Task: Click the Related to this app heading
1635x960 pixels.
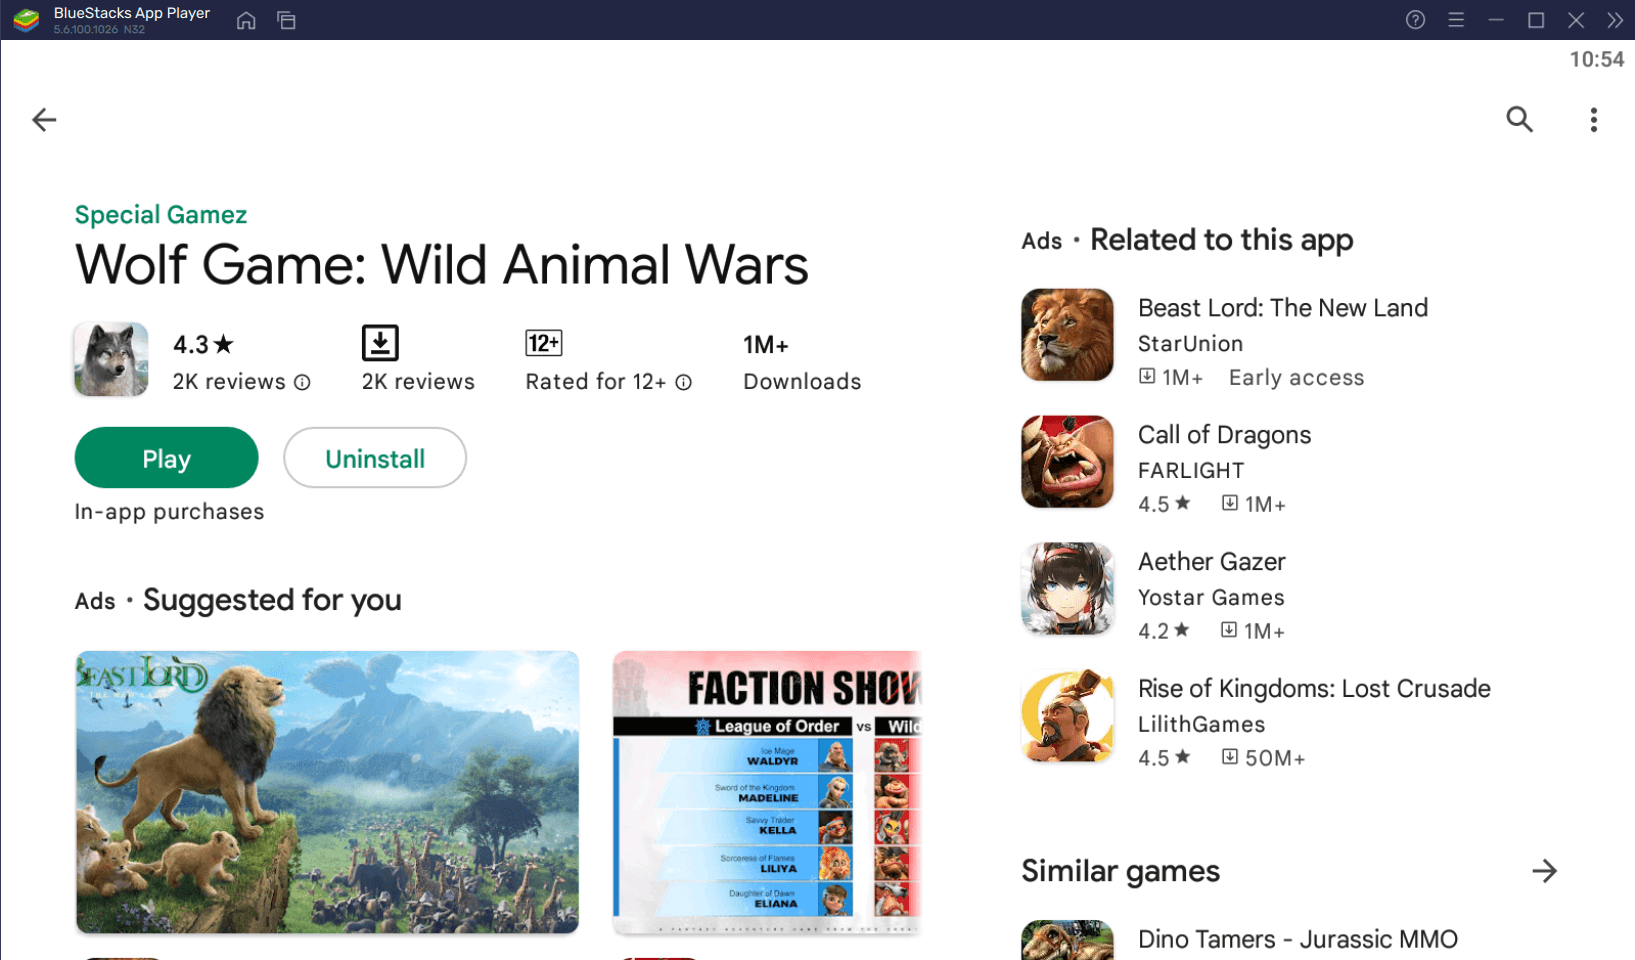Action: click(x=1221, y=240)
